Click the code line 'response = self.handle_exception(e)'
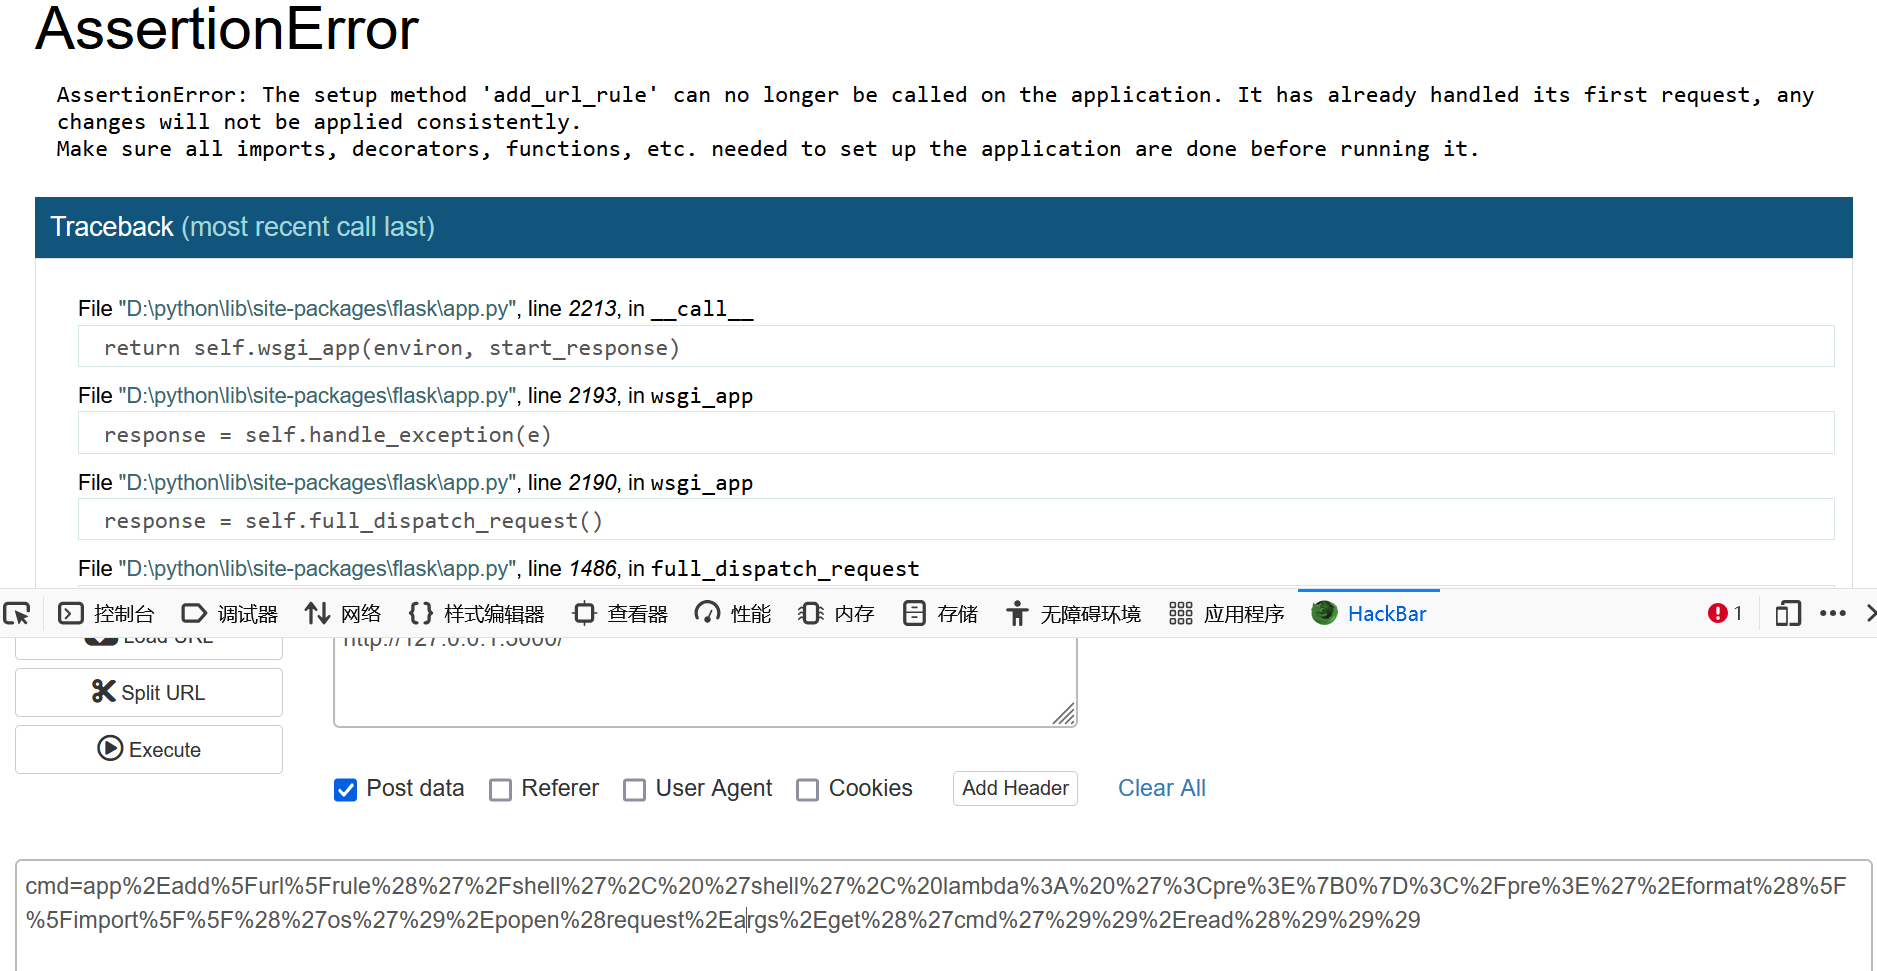 956,434
